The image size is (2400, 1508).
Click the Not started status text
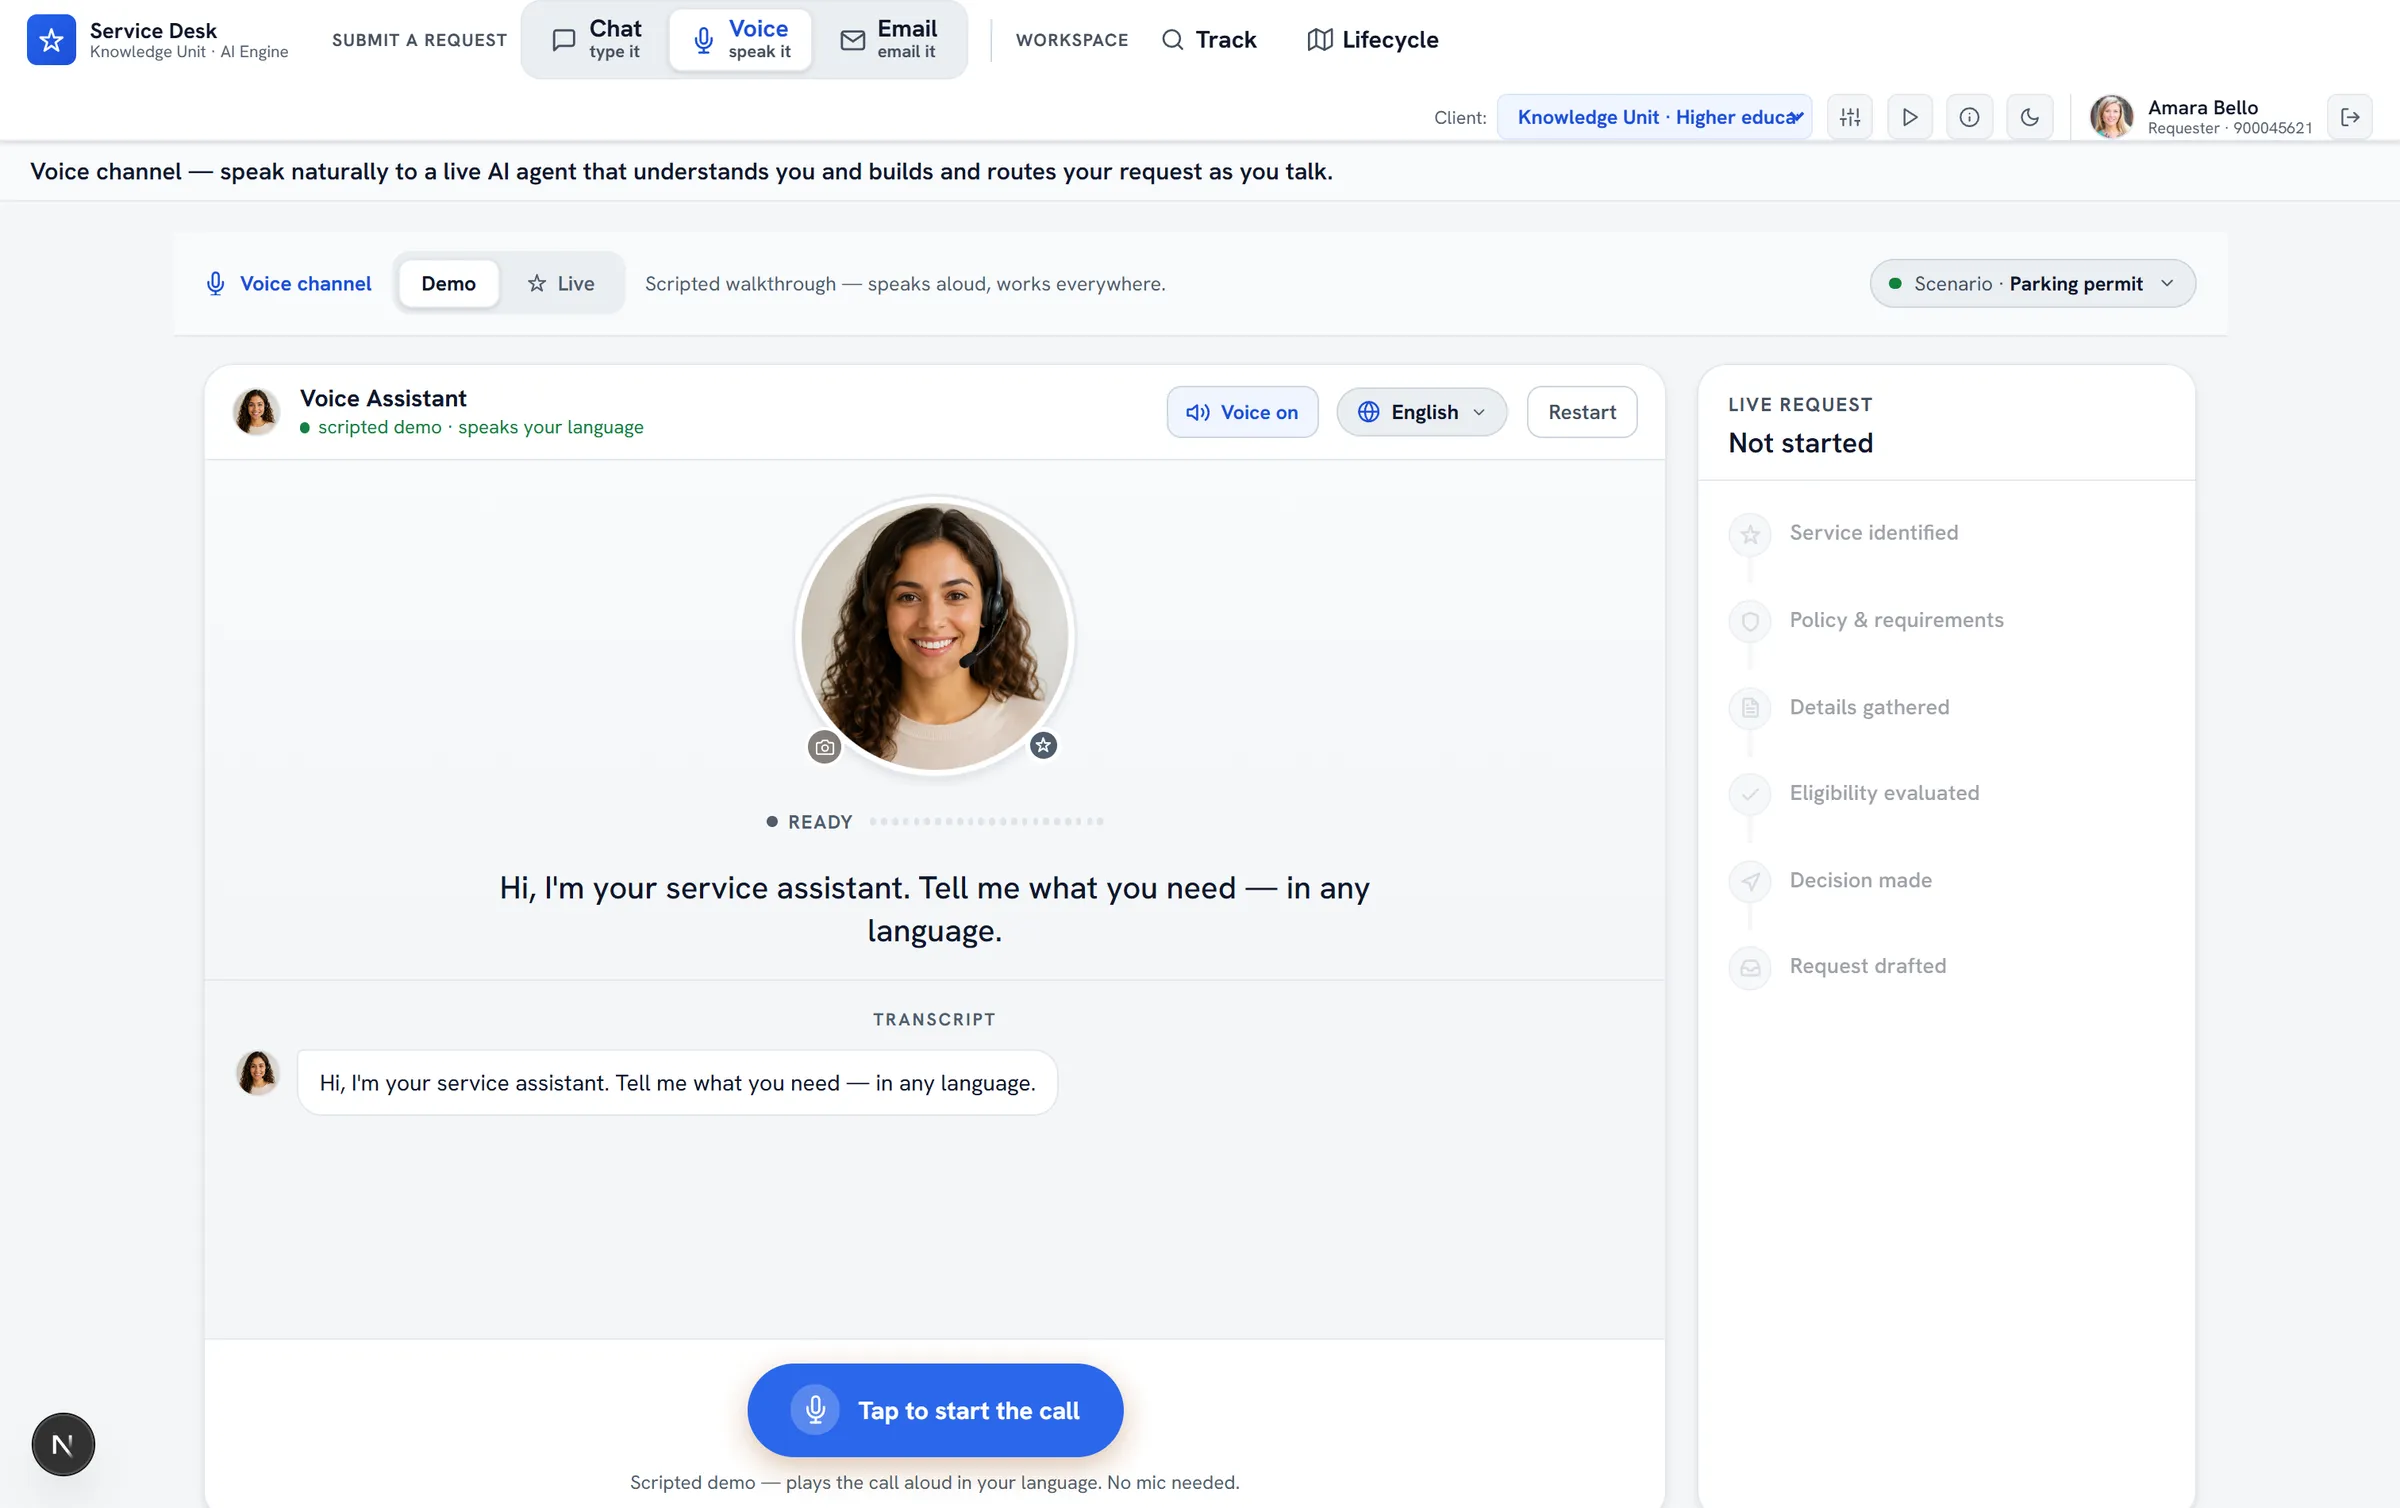pyautogui.click(x=1800, y=443)
